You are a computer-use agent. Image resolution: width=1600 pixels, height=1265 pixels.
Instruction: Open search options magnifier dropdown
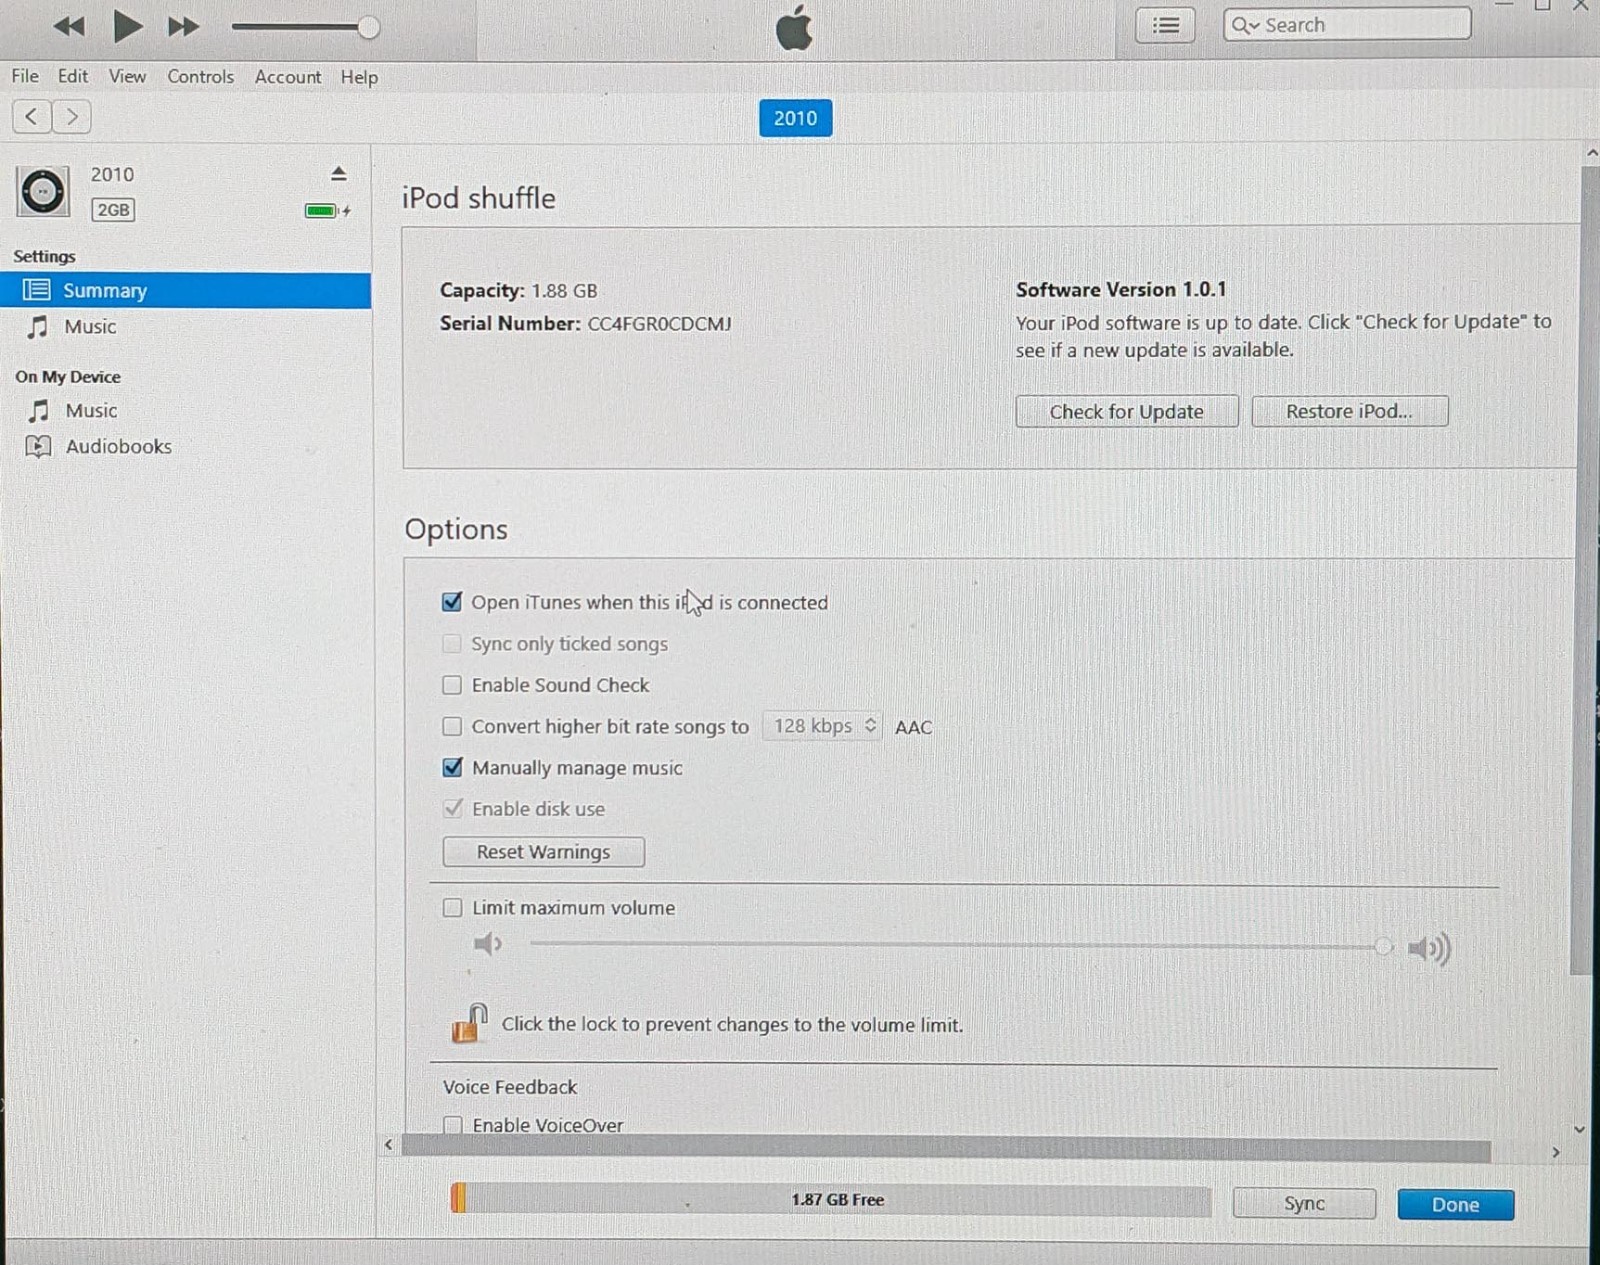(x=1245, y=25)
